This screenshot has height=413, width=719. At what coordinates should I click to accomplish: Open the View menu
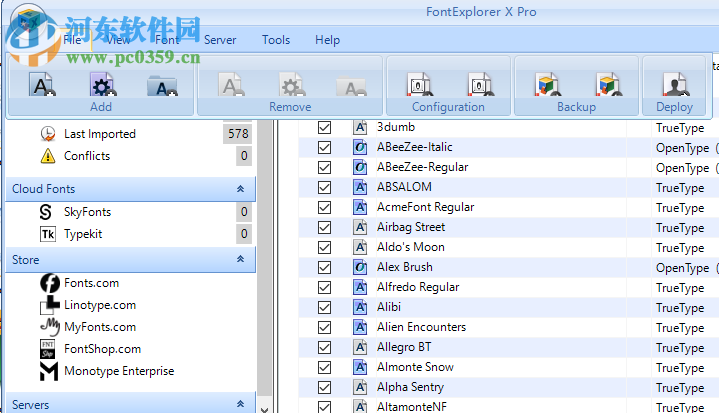118,40
